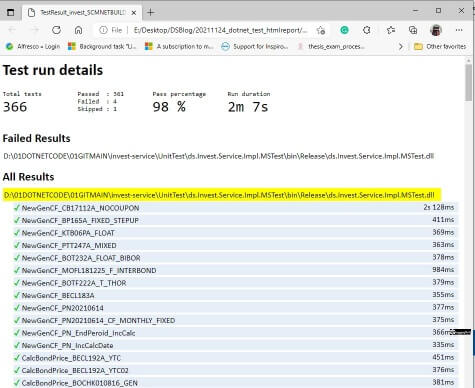
Task: Select the NewGenCF_KTB06PA_FLOAT test row
Action: pyautogui.click(x=236, y=233)
